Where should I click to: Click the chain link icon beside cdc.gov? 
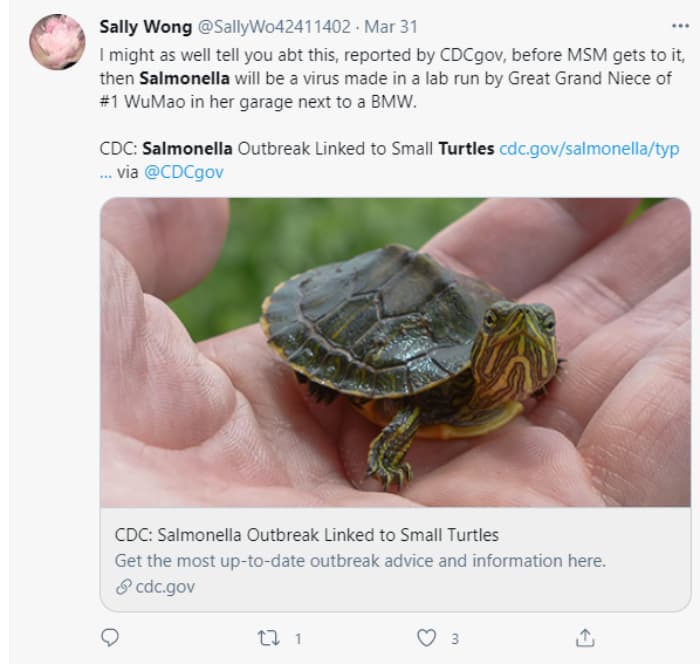pos(123,587)
